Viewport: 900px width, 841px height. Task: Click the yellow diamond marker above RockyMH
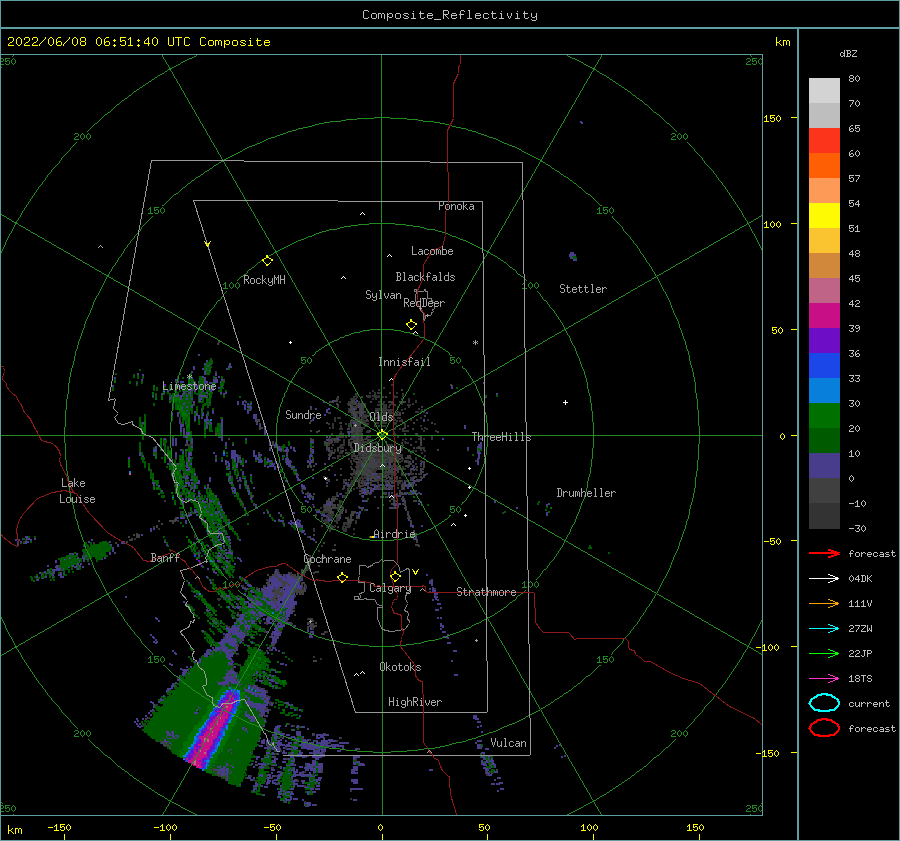coord(267,261)
